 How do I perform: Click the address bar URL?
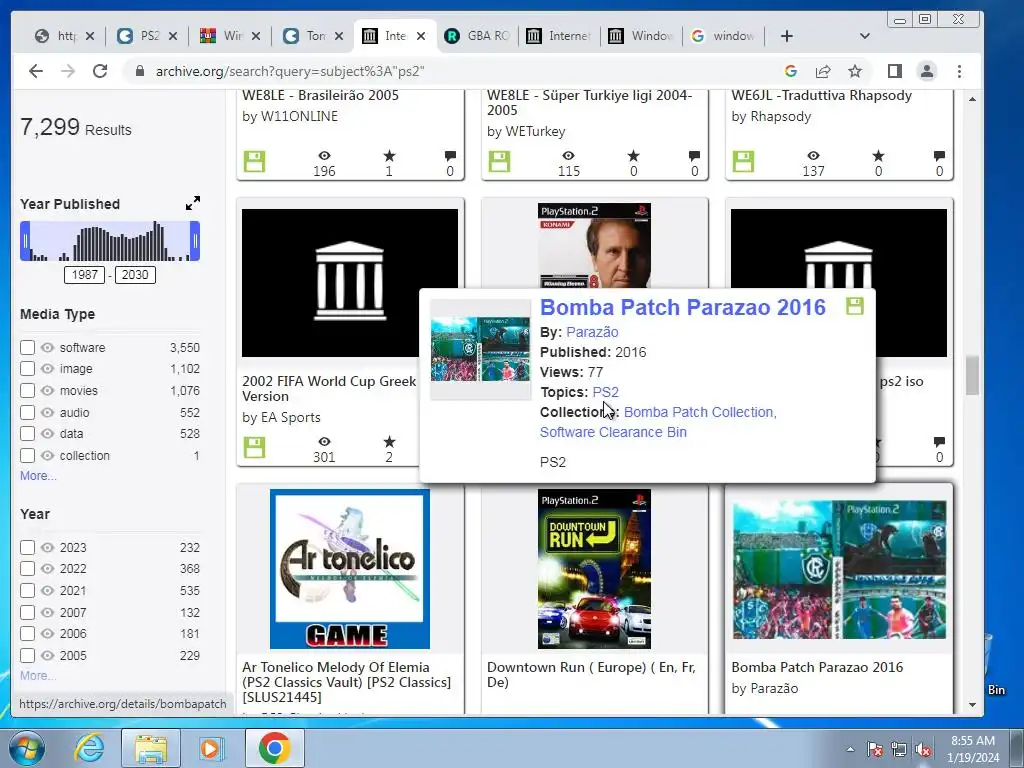(290, 71)
